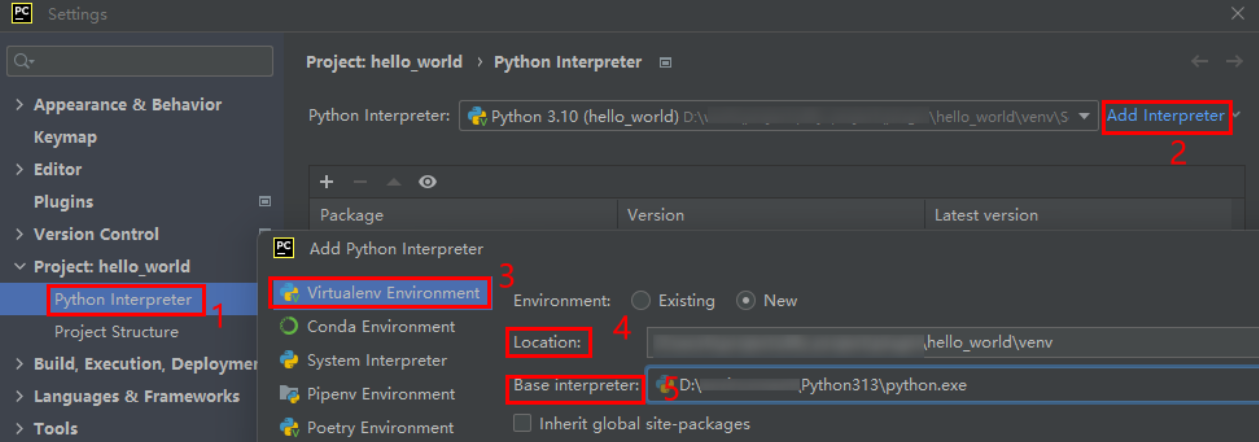Click the PyCharm logo in Settings title bar

click(x=21, y=15)
